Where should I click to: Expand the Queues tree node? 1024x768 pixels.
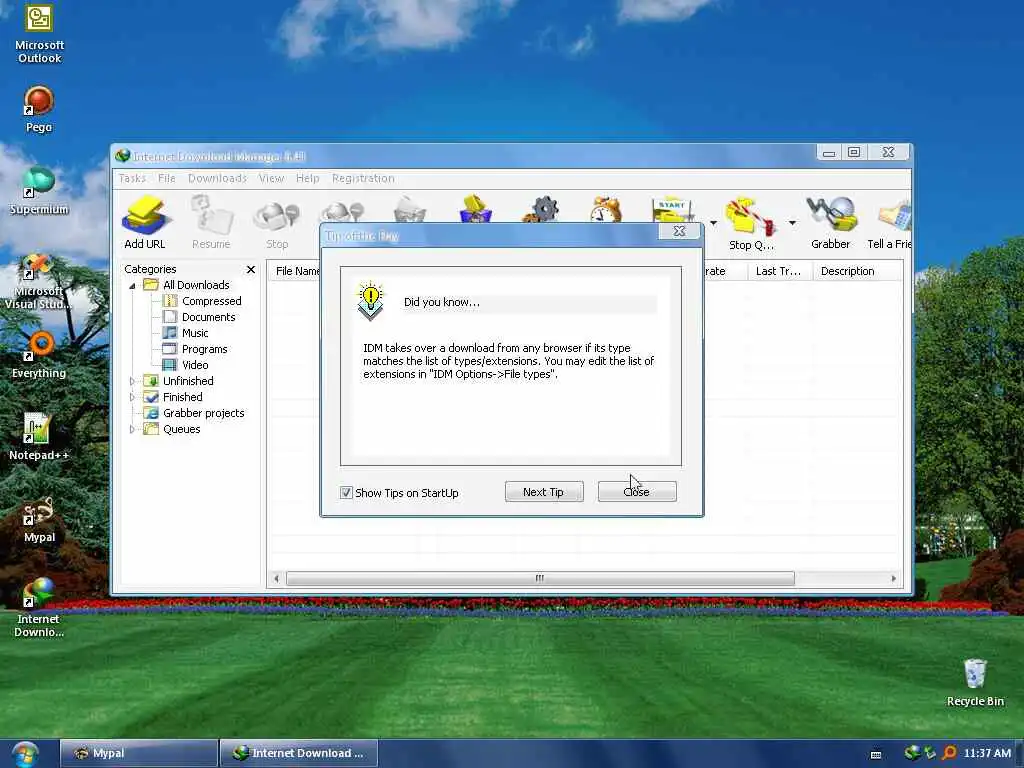132,429
